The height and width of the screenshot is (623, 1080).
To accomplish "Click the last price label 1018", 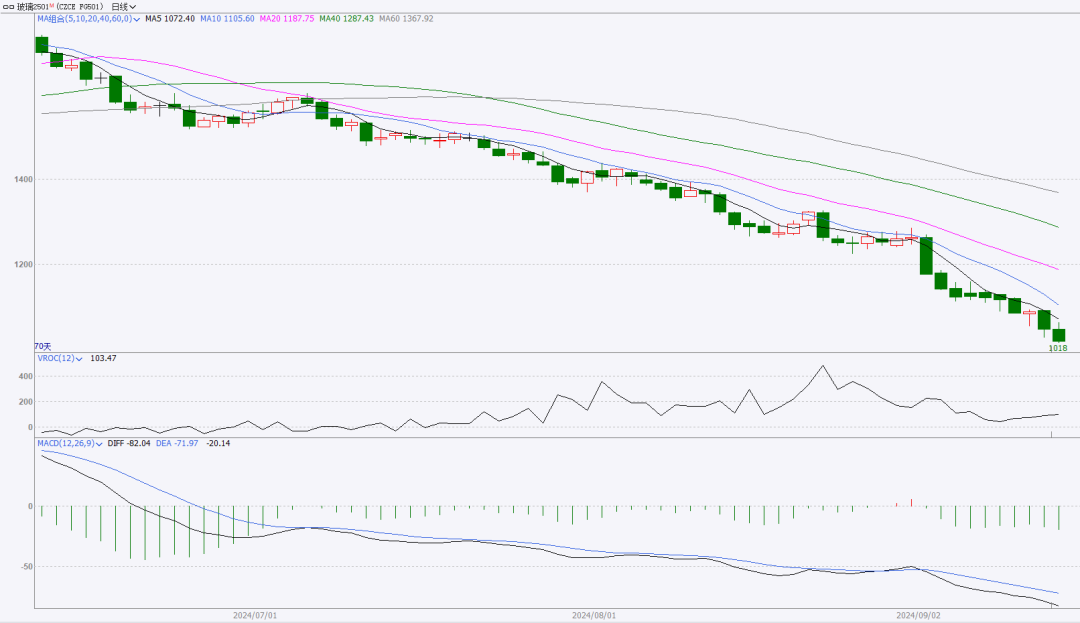I will pos(1058,348).
